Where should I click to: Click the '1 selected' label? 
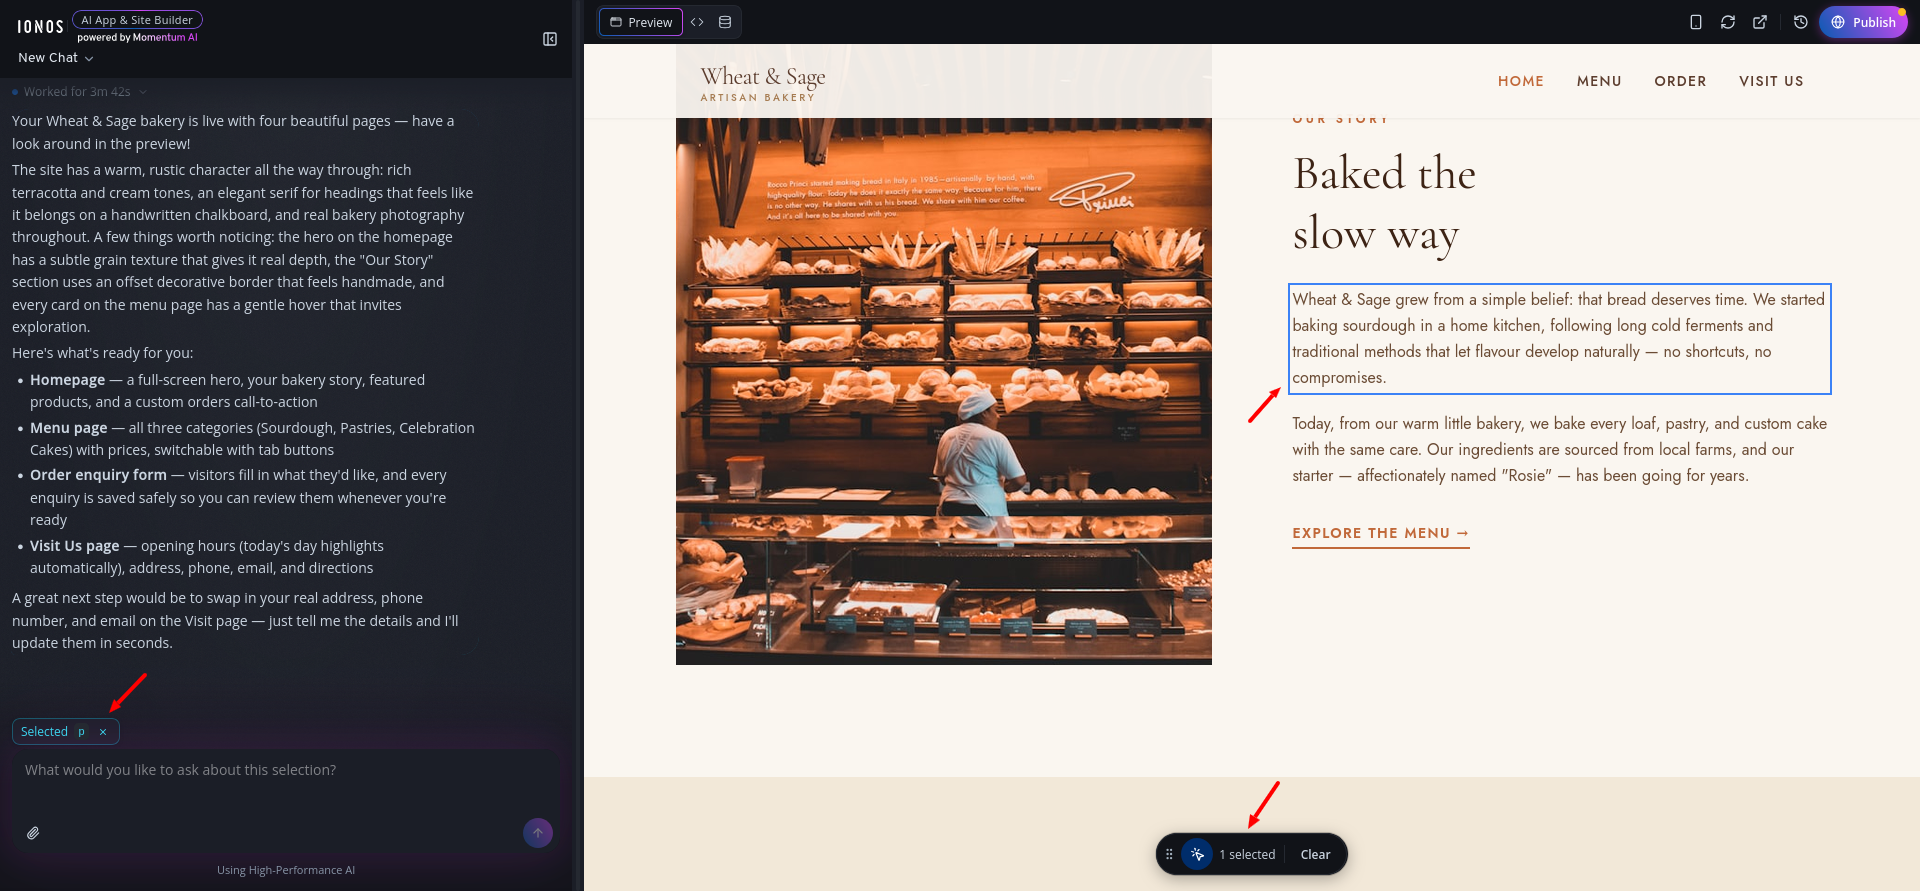point(1247,855)
